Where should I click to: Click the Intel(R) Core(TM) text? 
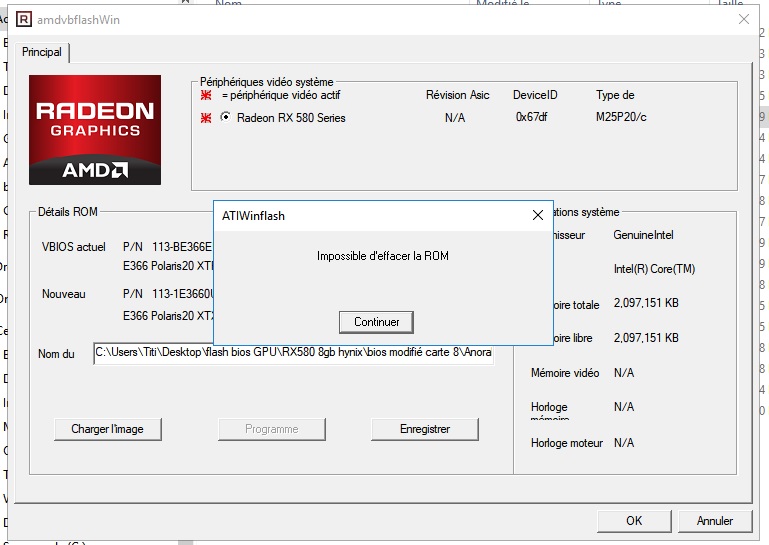[x=654, y=269]
